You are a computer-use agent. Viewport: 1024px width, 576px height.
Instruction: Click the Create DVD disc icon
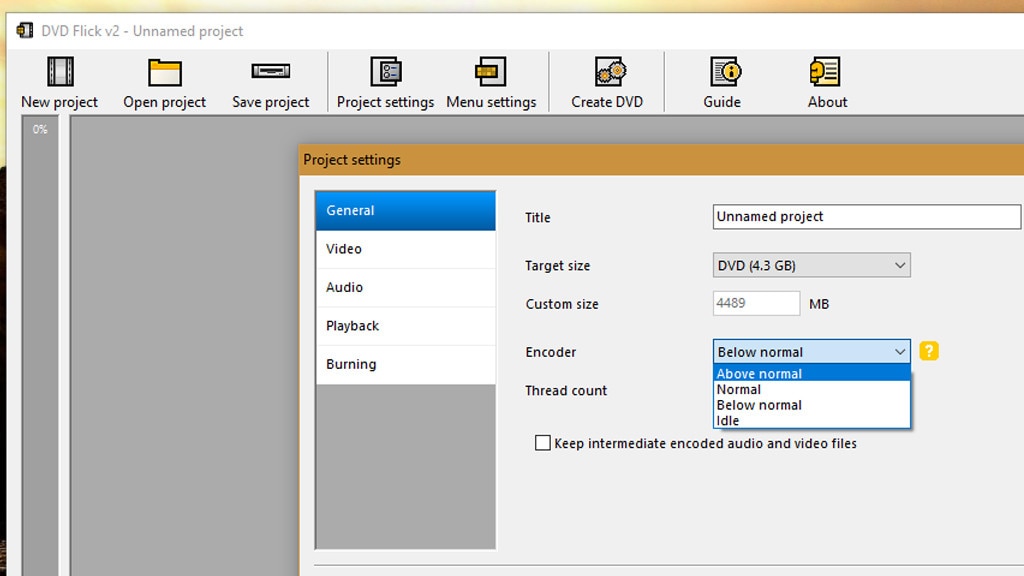(610, 72)
